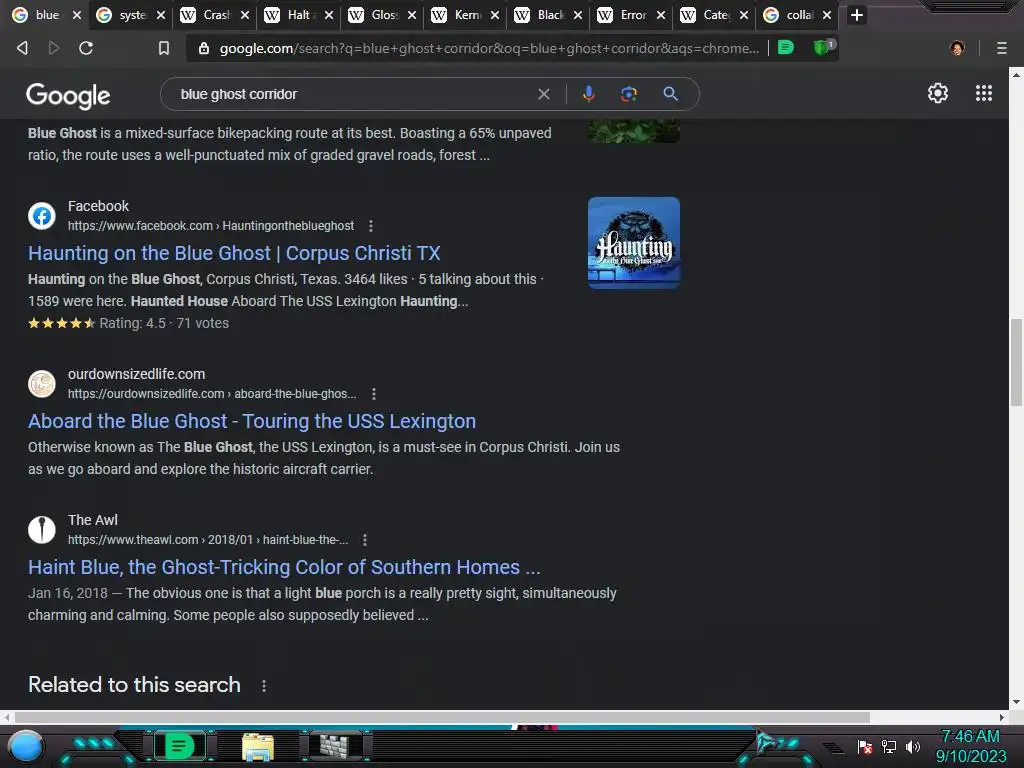Open Haunting on the Blue Ghost link

[234, 253]
